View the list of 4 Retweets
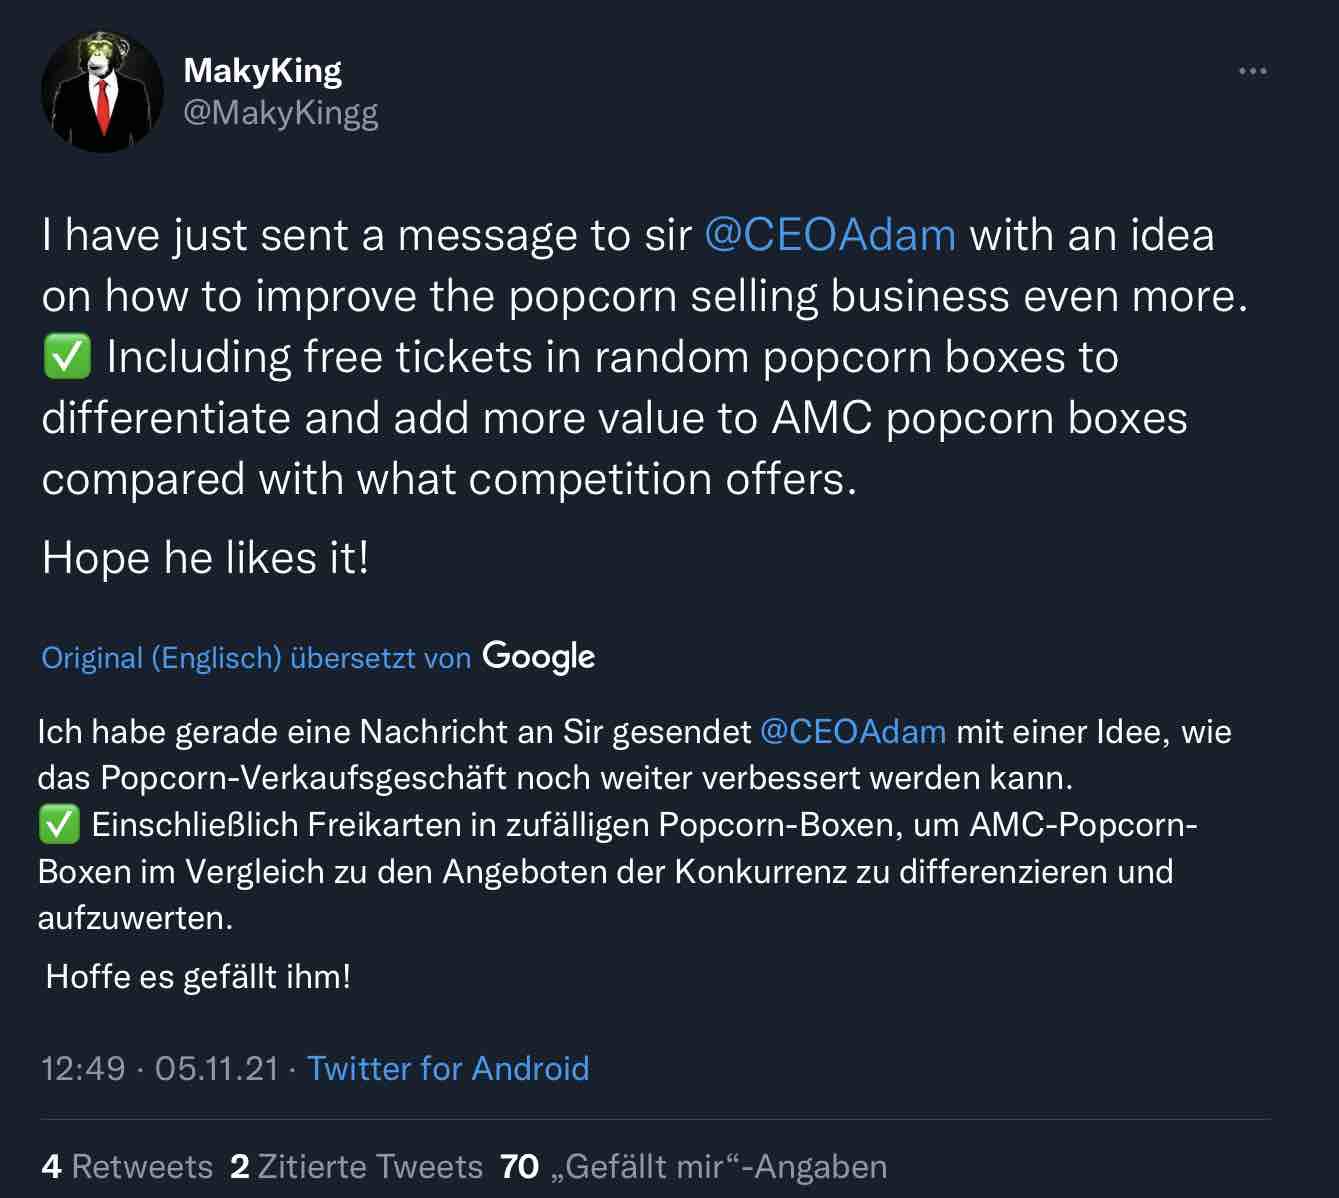1339x1198 pixels. click(127, 1166)
